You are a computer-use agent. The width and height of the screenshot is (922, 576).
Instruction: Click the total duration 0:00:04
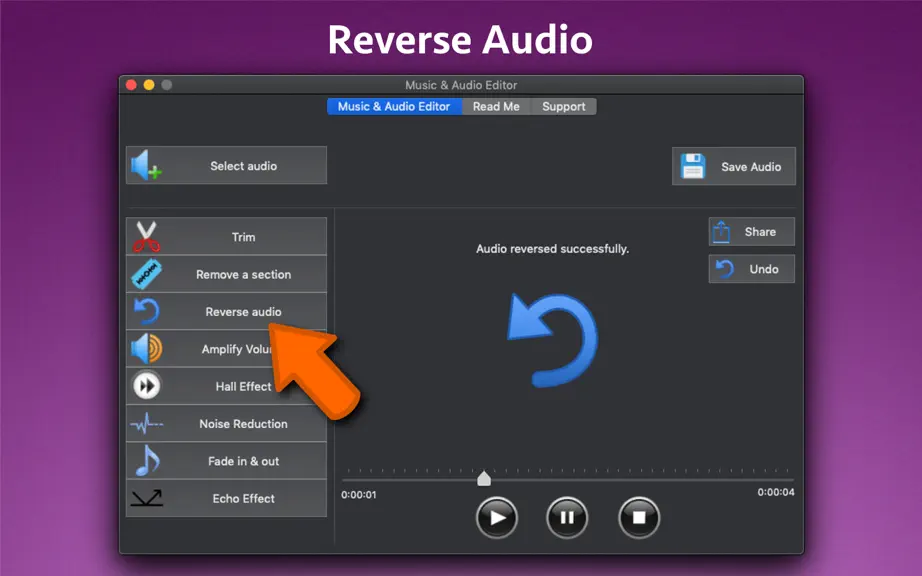(776, 492)
